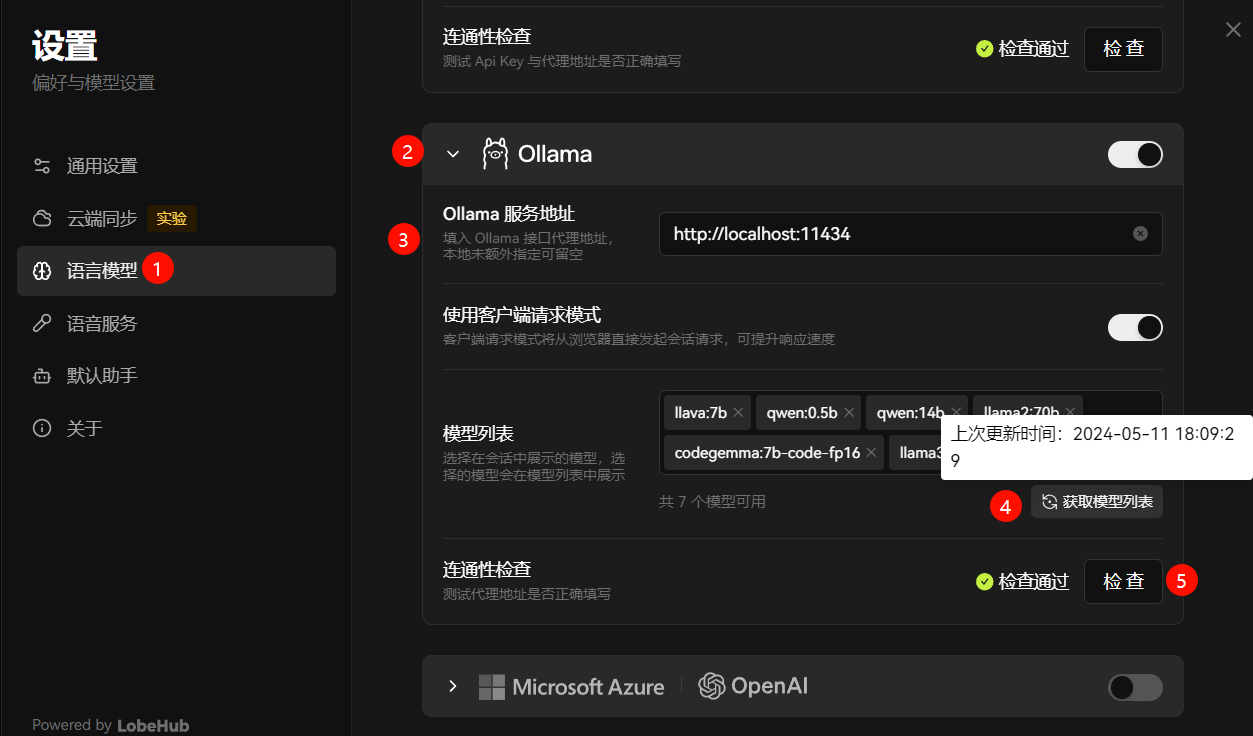Disable the Ollama provider toggle

[1135, 154]
